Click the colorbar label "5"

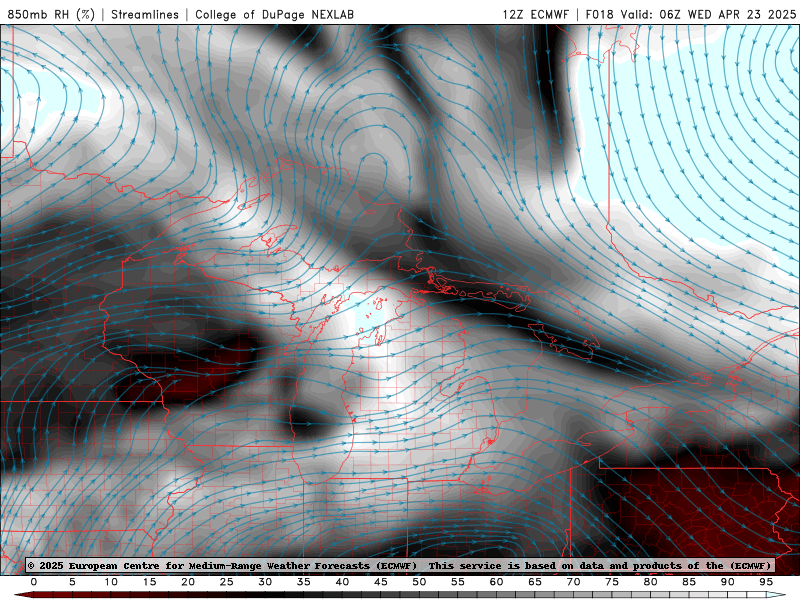(72, 582)
